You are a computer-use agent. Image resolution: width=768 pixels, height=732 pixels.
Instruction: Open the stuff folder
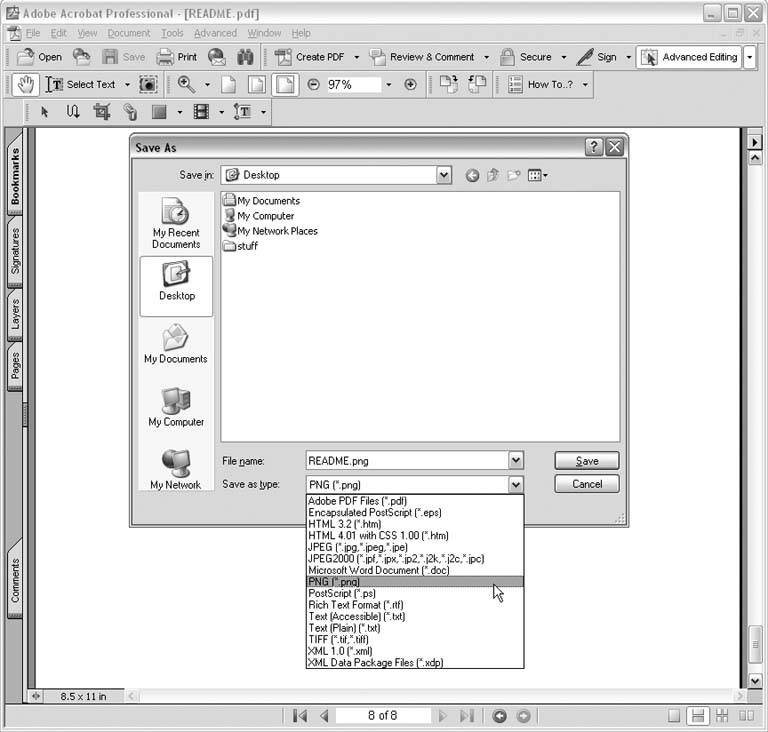pyautogui.click(x=247, y=246)
